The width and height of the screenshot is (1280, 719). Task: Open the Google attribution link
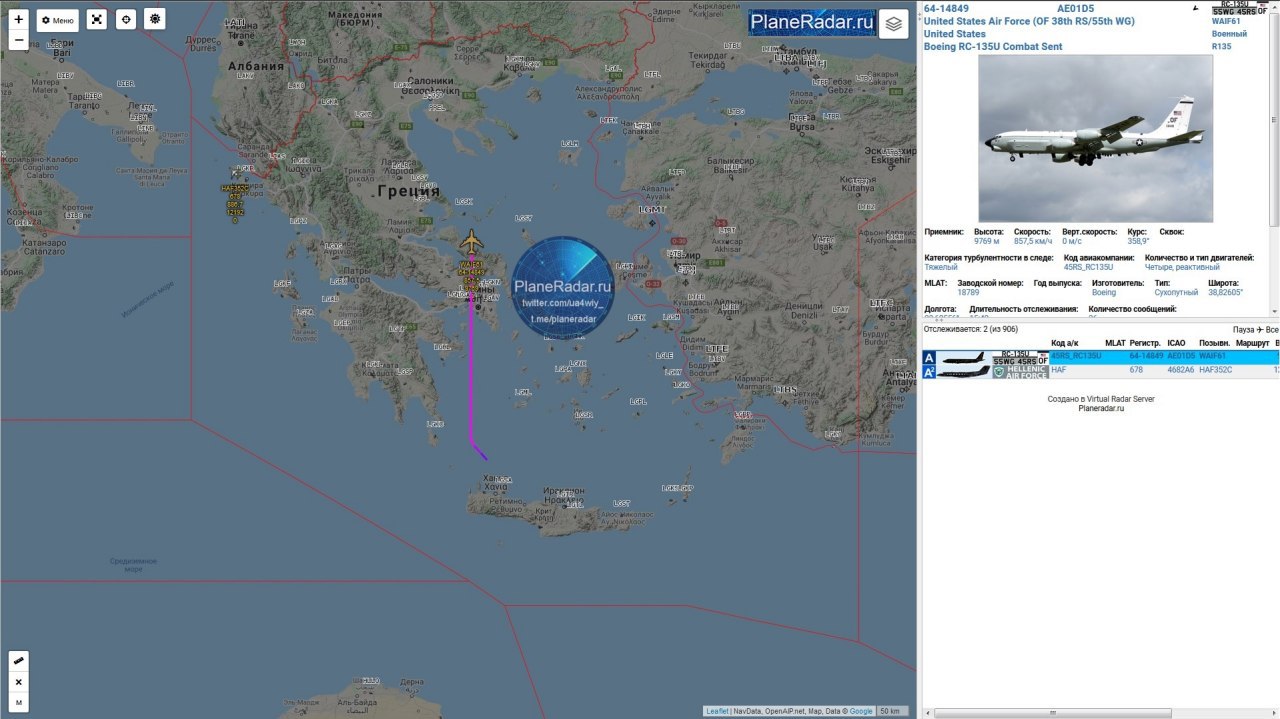click(861, 711)
